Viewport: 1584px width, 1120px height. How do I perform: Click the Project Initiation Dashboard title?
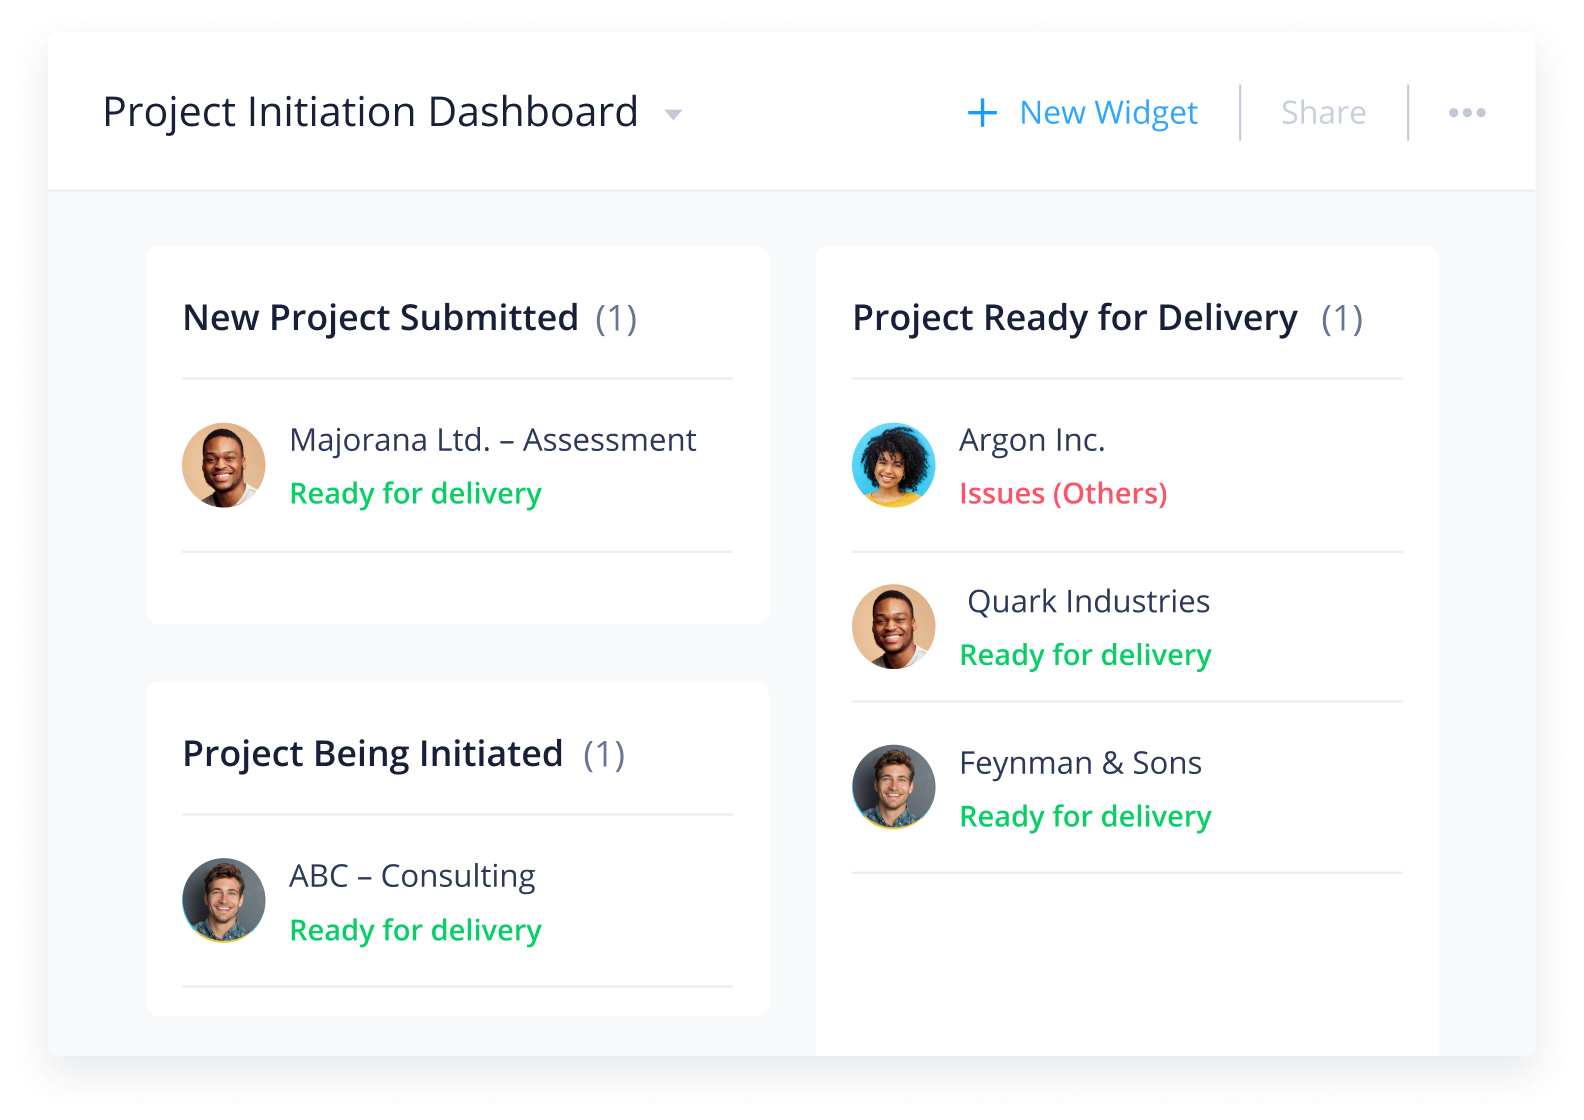[x=371, y=112]
